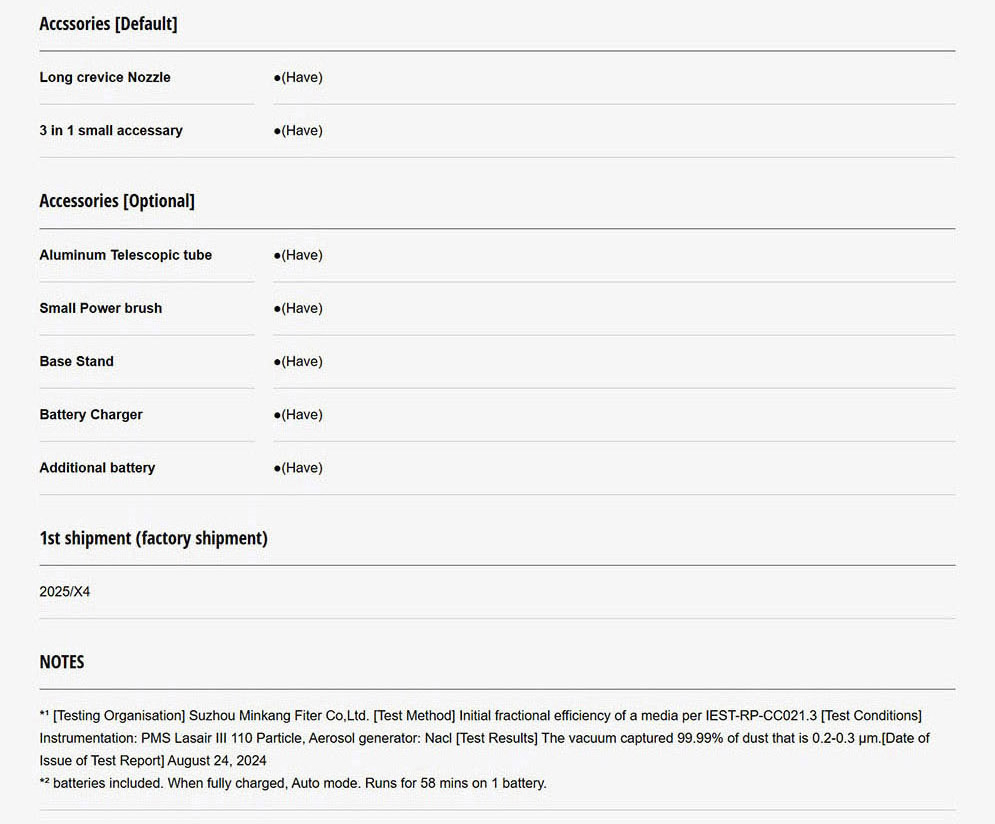The height and width of the screenshot is (824, 995).
Task: Click the Have value beside Aluminum Telescopic tube
Action: click(298, 255)
